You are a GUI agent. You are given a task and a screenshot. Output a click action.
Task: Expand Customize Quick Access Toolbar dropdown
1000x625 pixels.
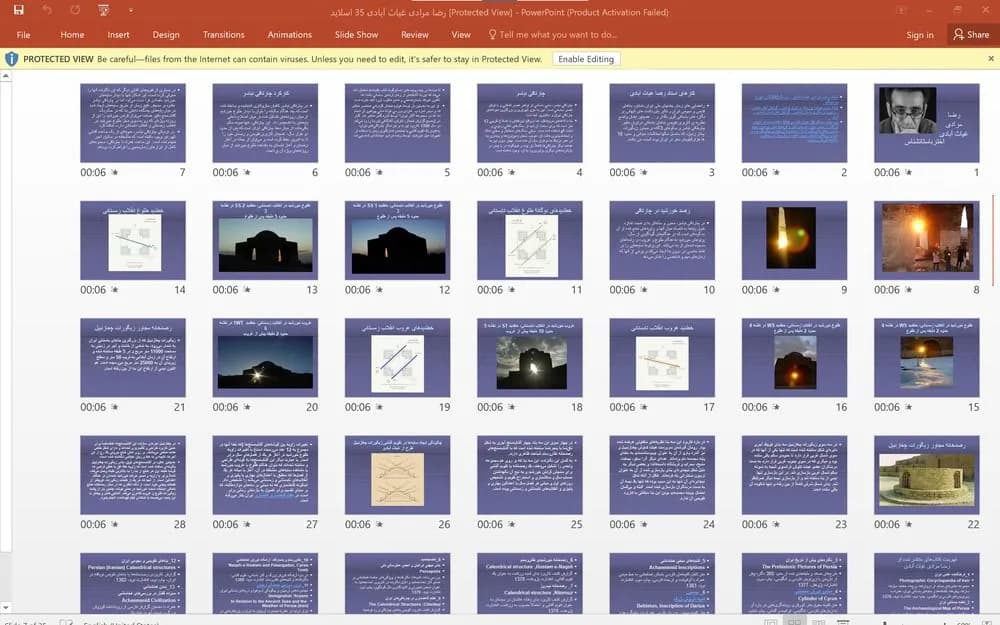[131, 10]
